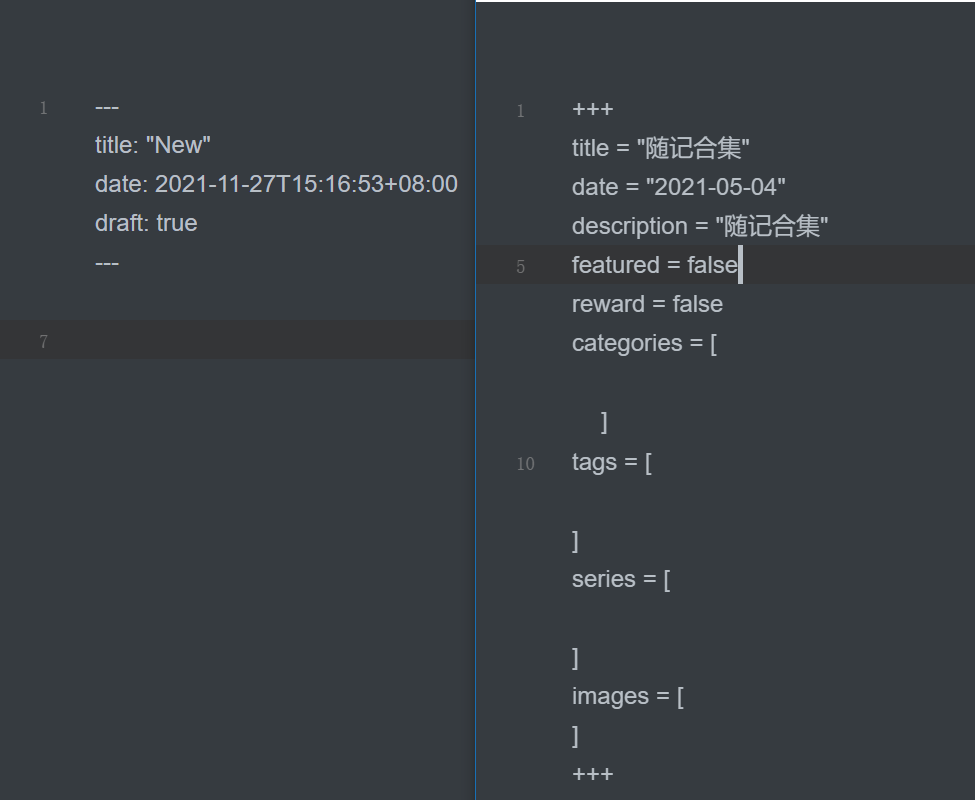Click the "reward = false" line
The image size is (975, 800).
tap(647, 305)
